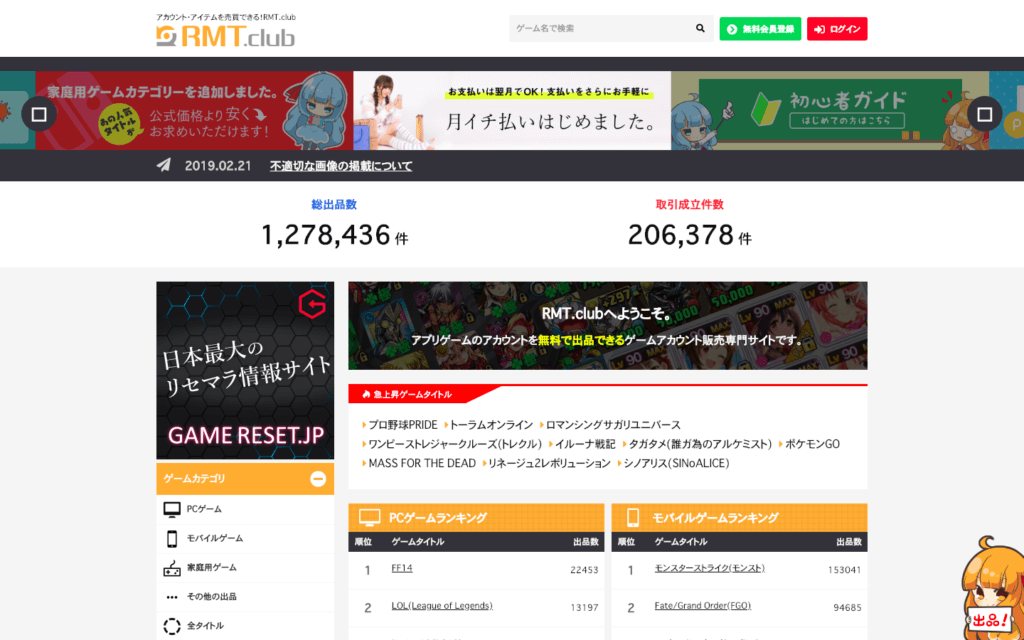Image resolution: width=1024 pixels, height=640 pixels.
Task: Open FF14 in PC game ranking
Action: (402, 568)
